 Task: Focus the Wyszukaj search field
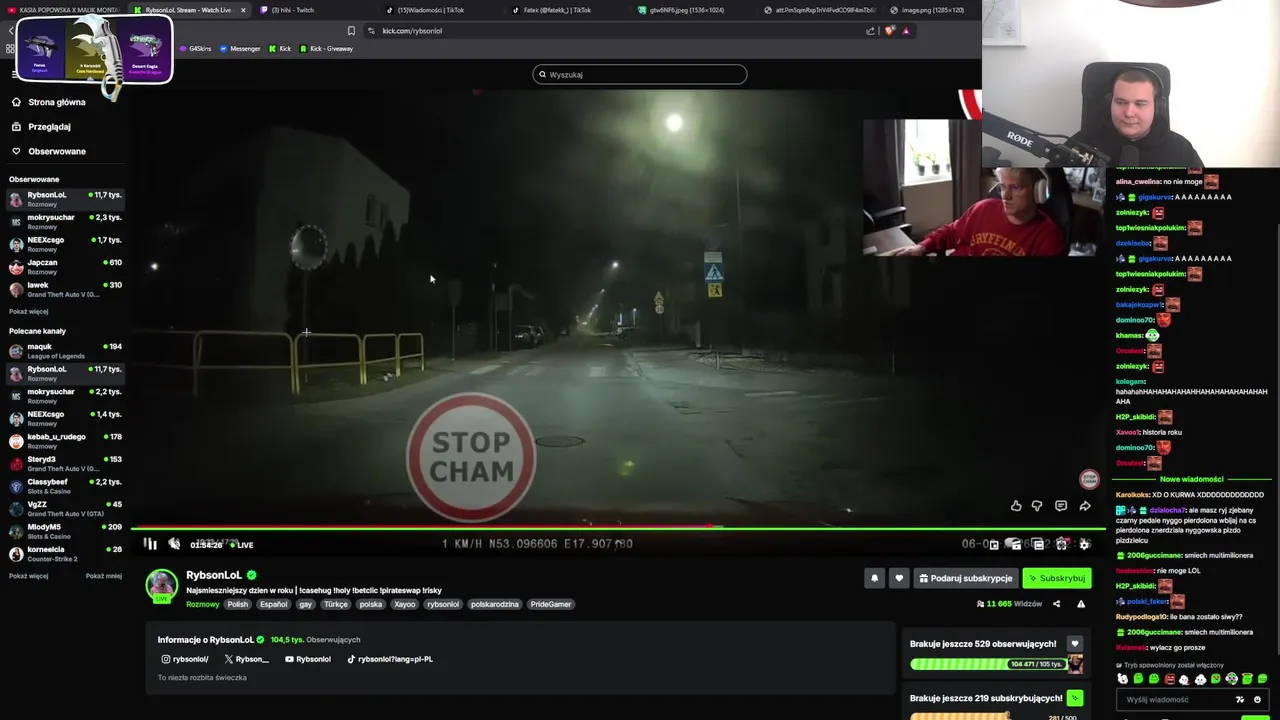click(x=640, y=74)
